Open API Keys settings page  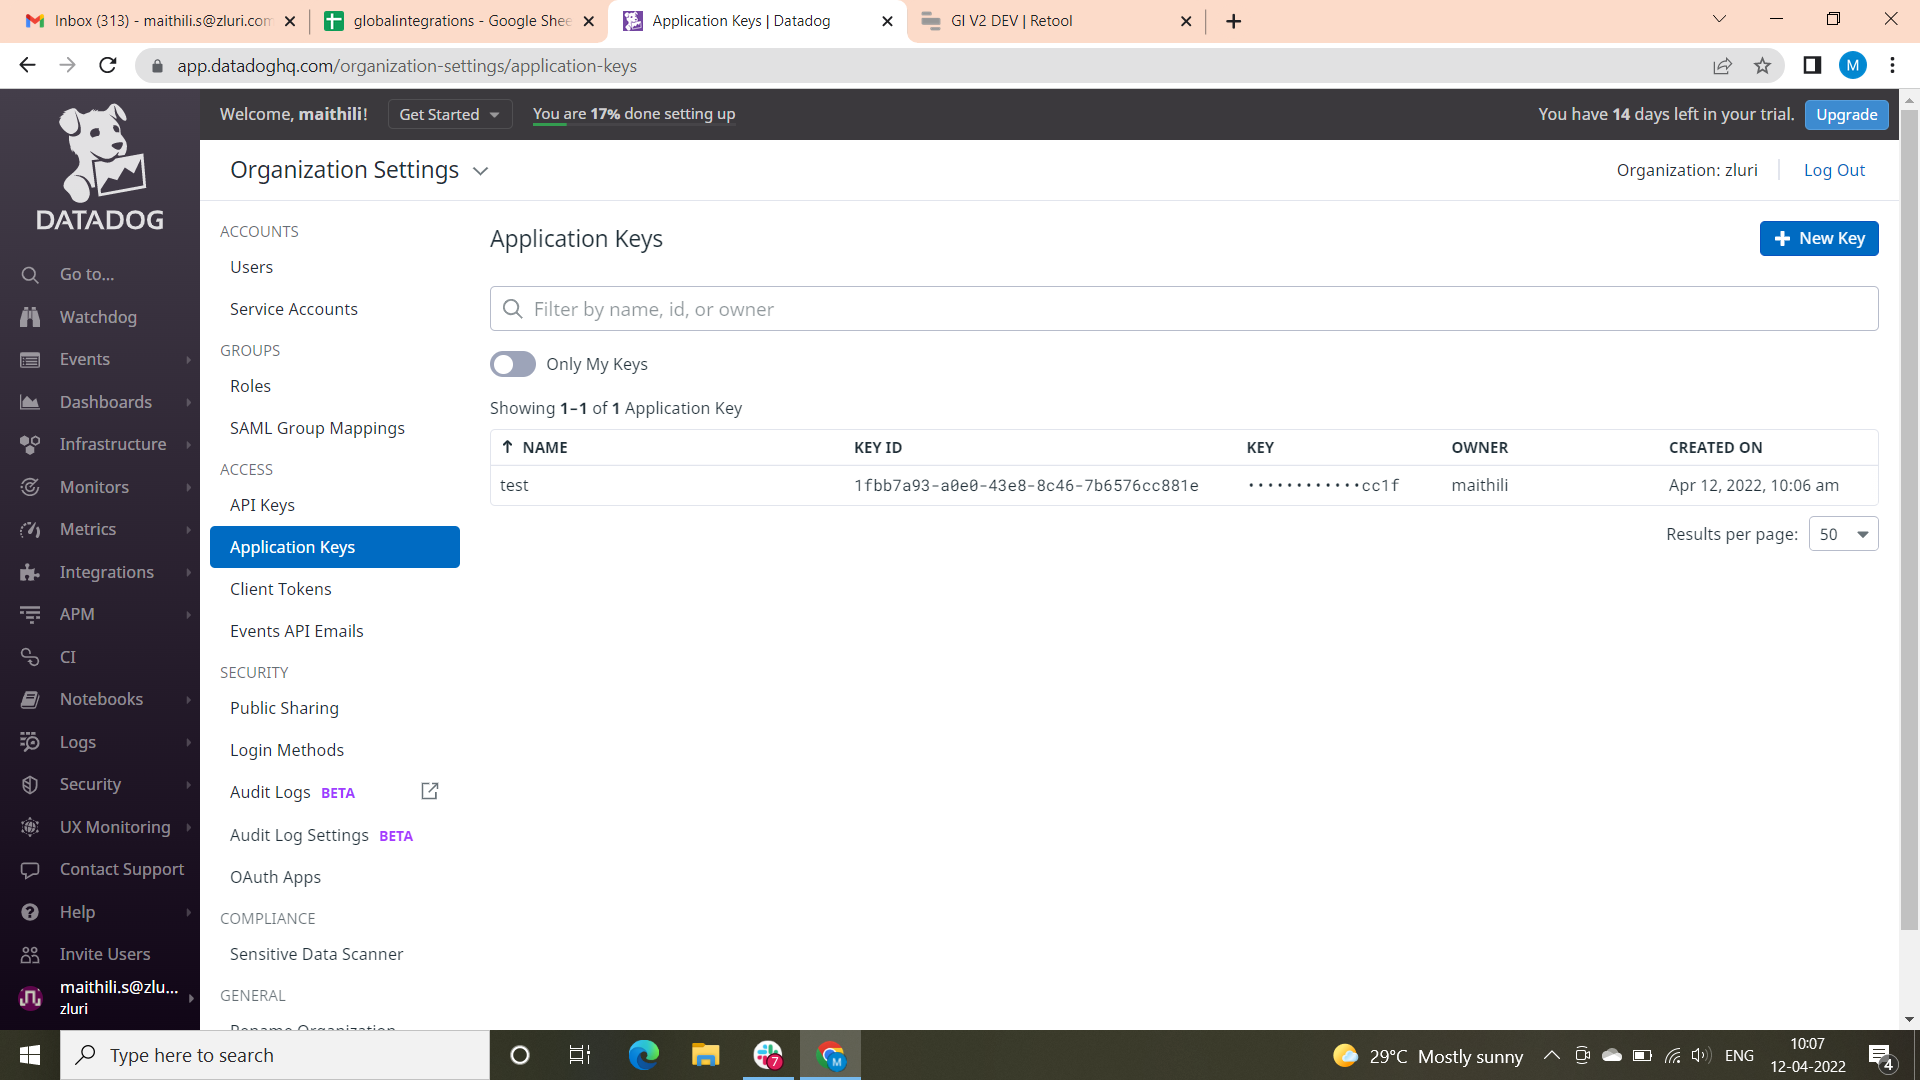tap(262, 505)
